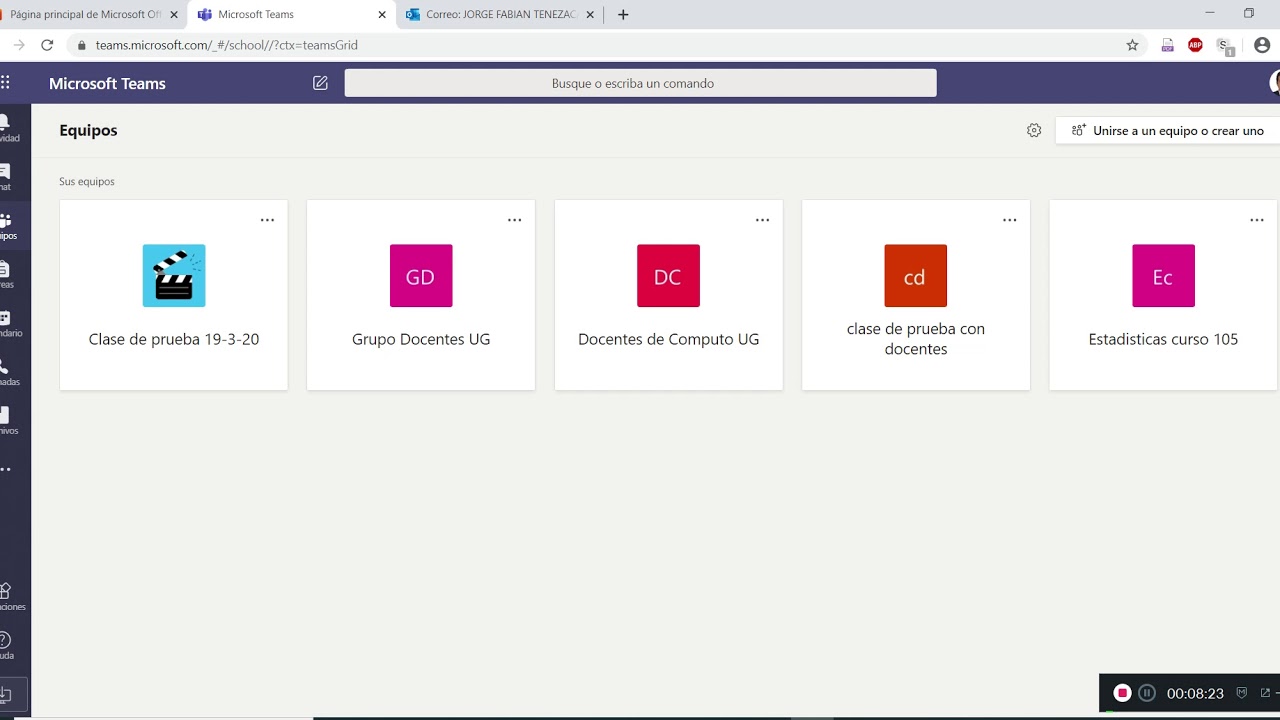
Task: Reload the page in the browser
Action: coord(47,45)
